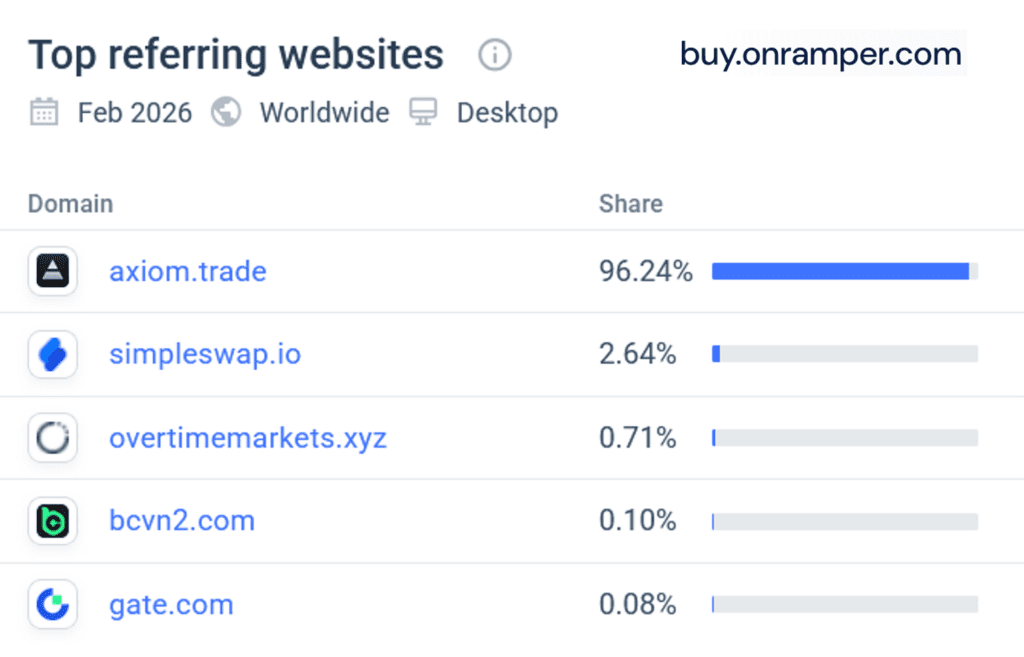Click the green bcvn2.com favicon

50,520
